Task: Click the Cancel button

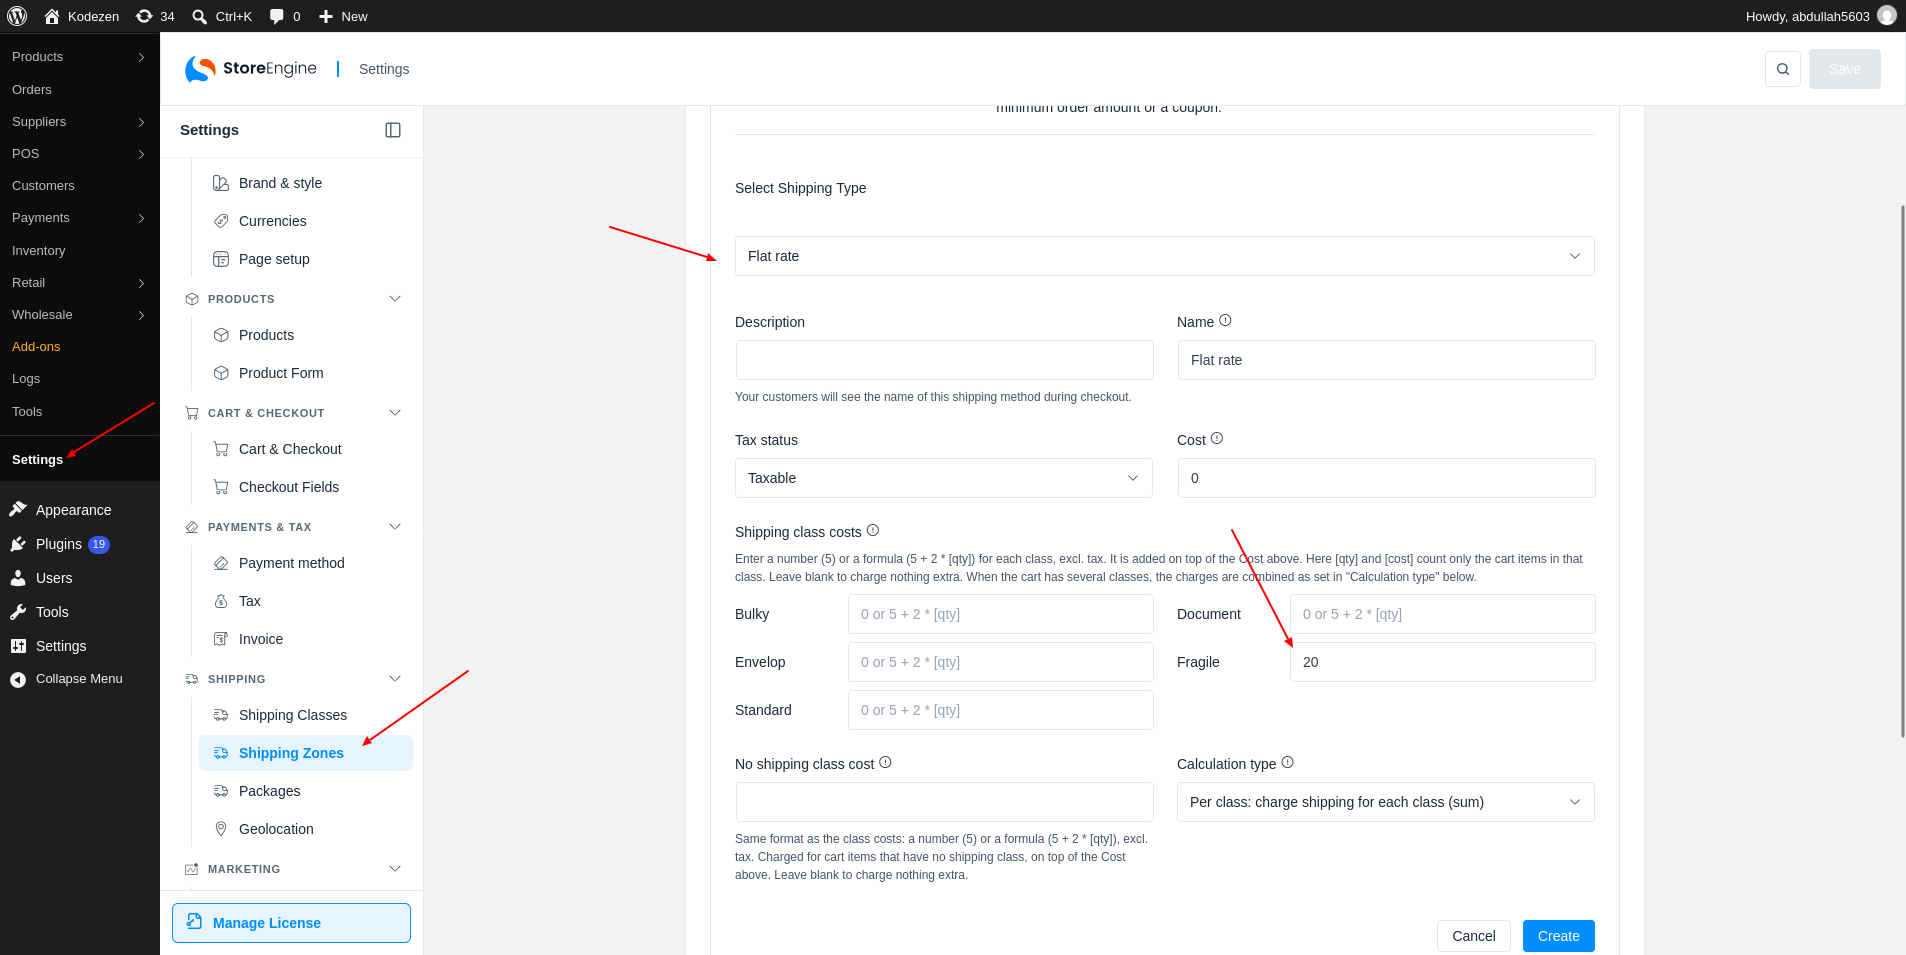Action: point(1473,936)
